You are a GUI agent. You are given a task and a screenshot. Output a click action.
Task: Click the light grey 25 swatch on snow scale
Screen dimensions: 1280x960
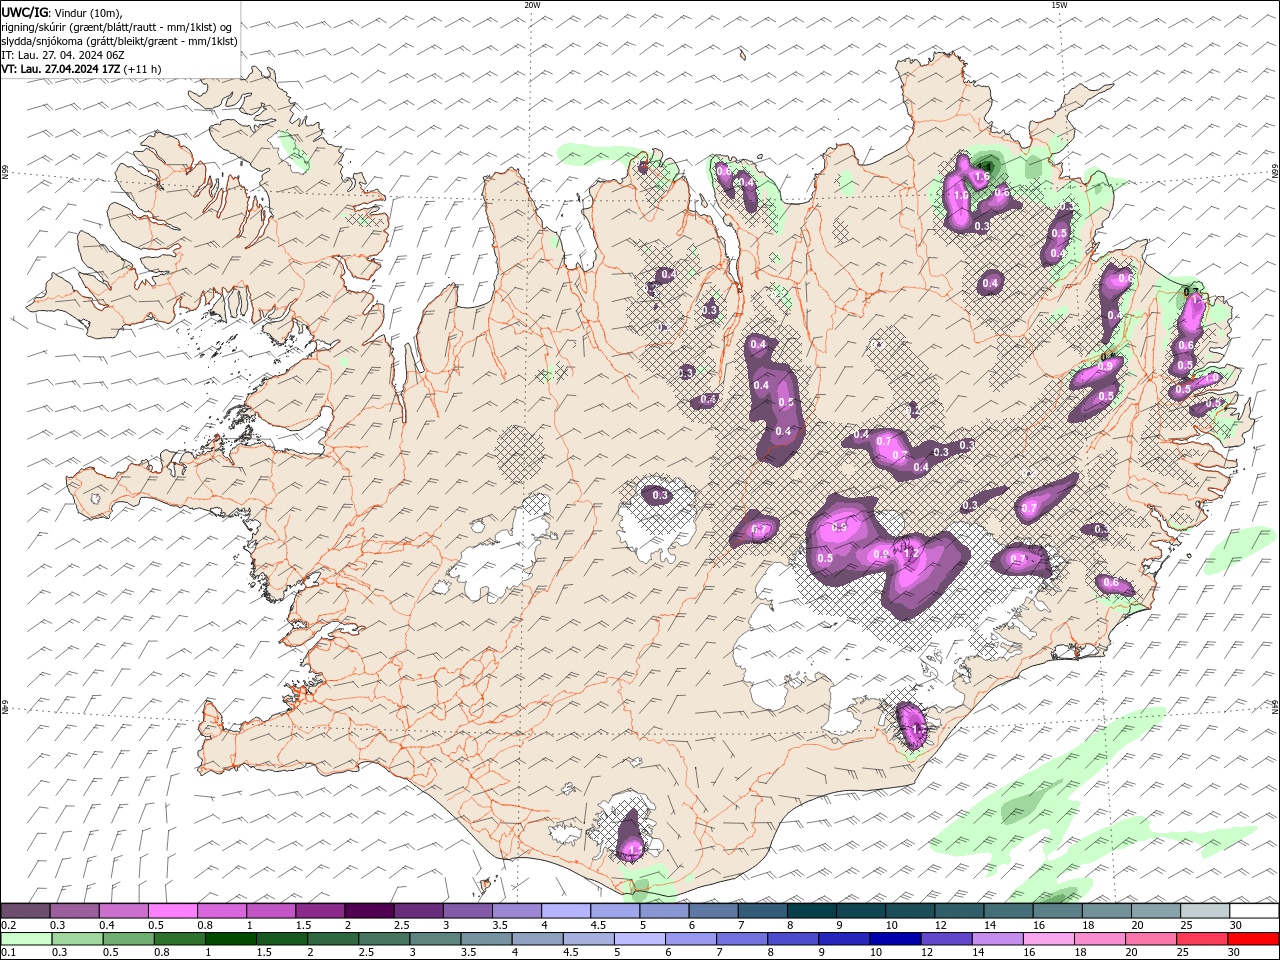1205,911
